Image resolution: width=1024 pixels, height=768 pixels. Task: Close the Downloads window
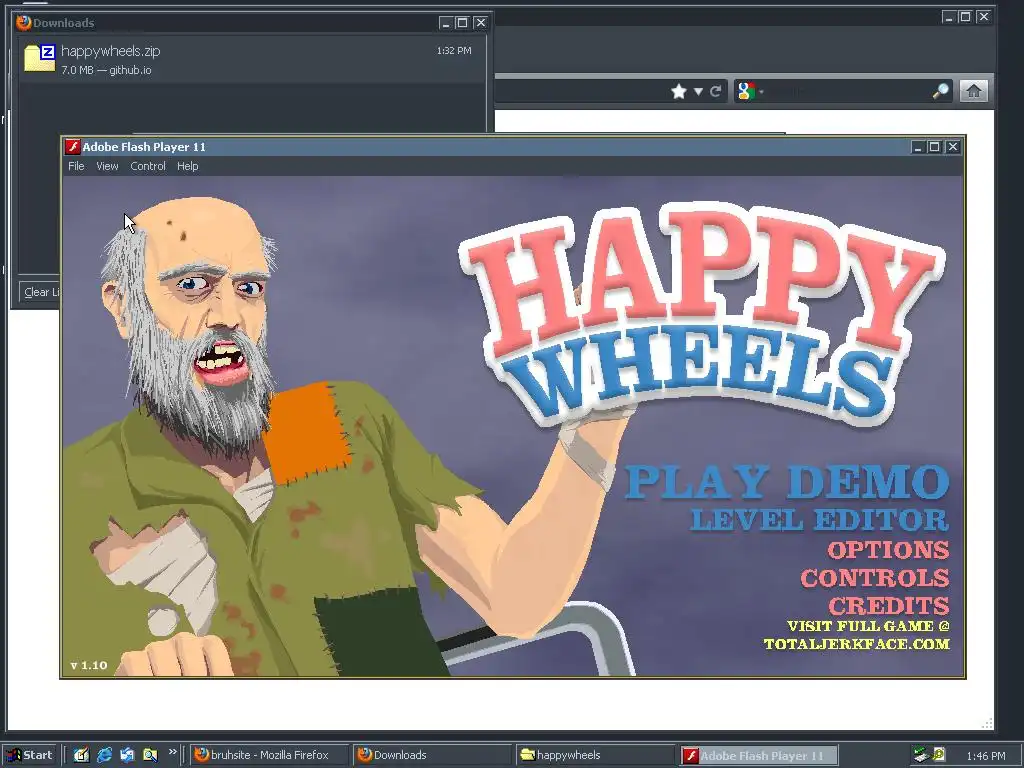(481, 23)
